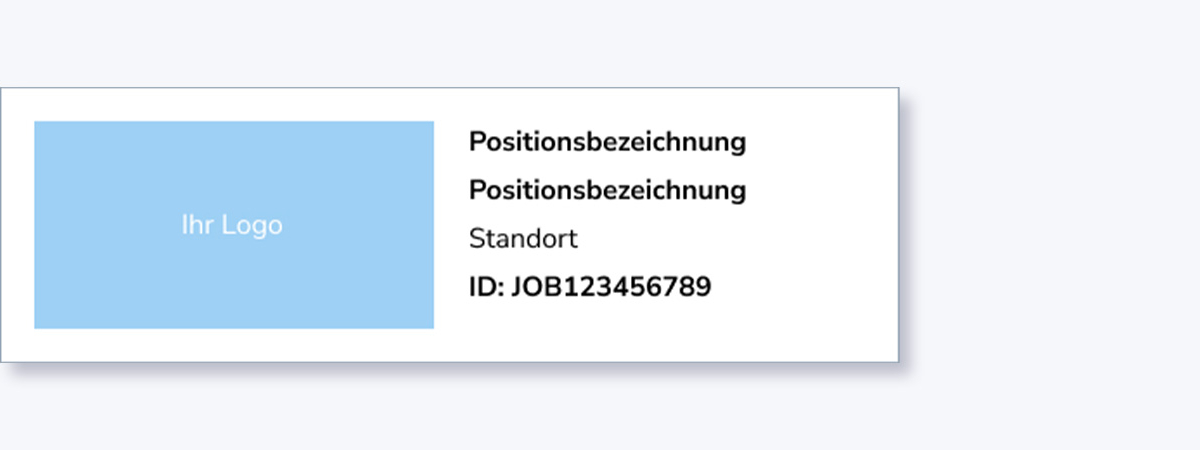The width and height of the screenshot is (1200, 450).
Task: Click the white card area below the job ID
Action: tap(600, 335)
